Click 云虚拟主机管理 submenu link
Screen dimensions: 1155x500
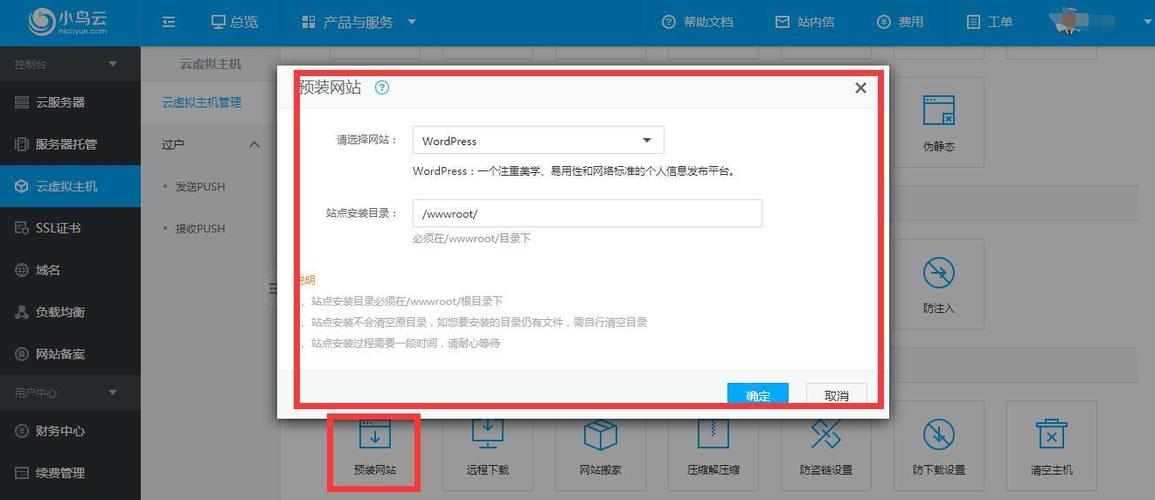click(x=201, y=102)
